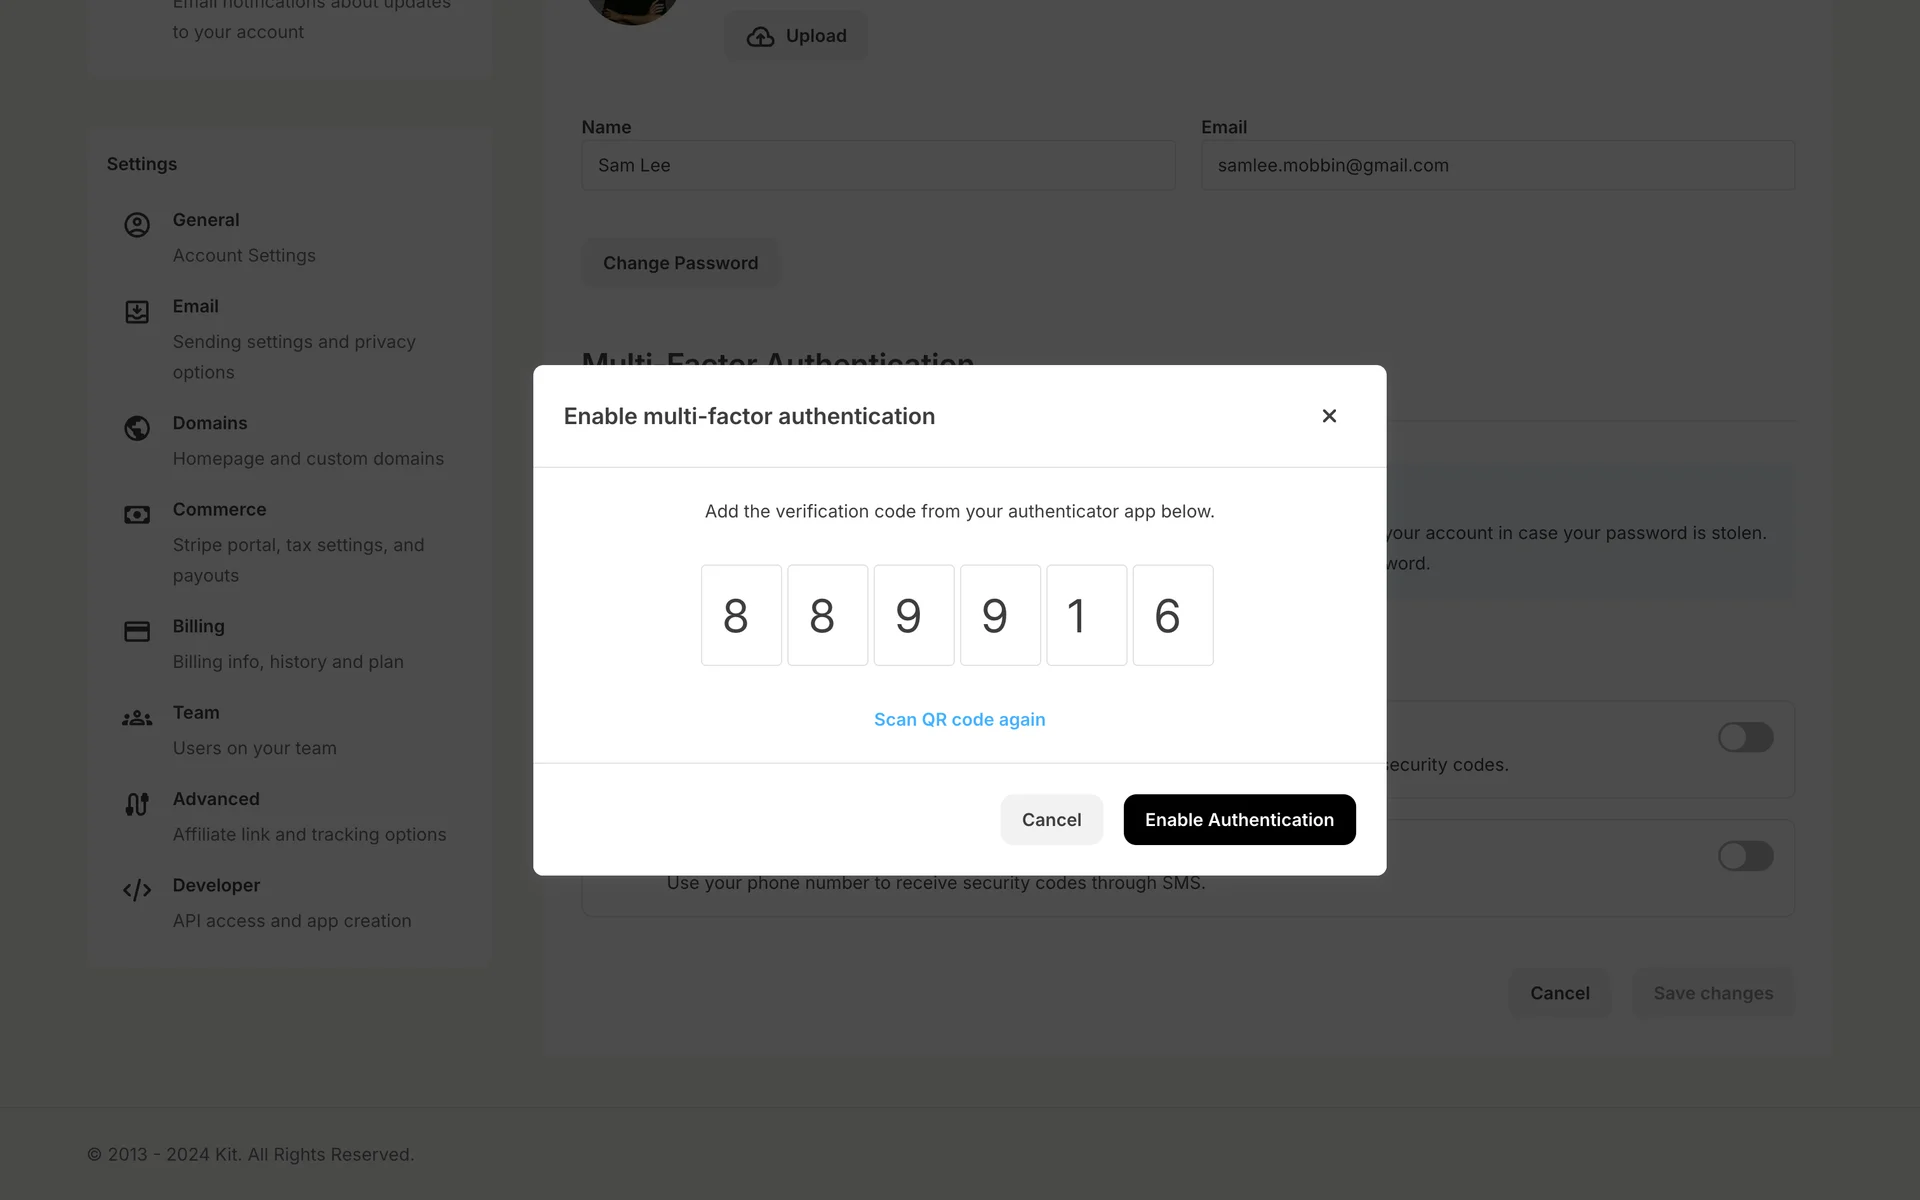Close the multi-factor authentication dialog
This screenshot has width=1920, height=1200.
tap(1329, 416)
